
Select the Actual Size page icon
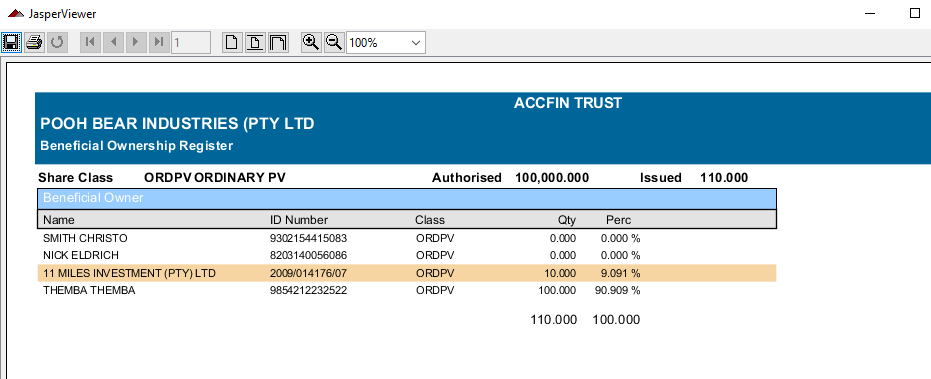[x=233, y=42]
